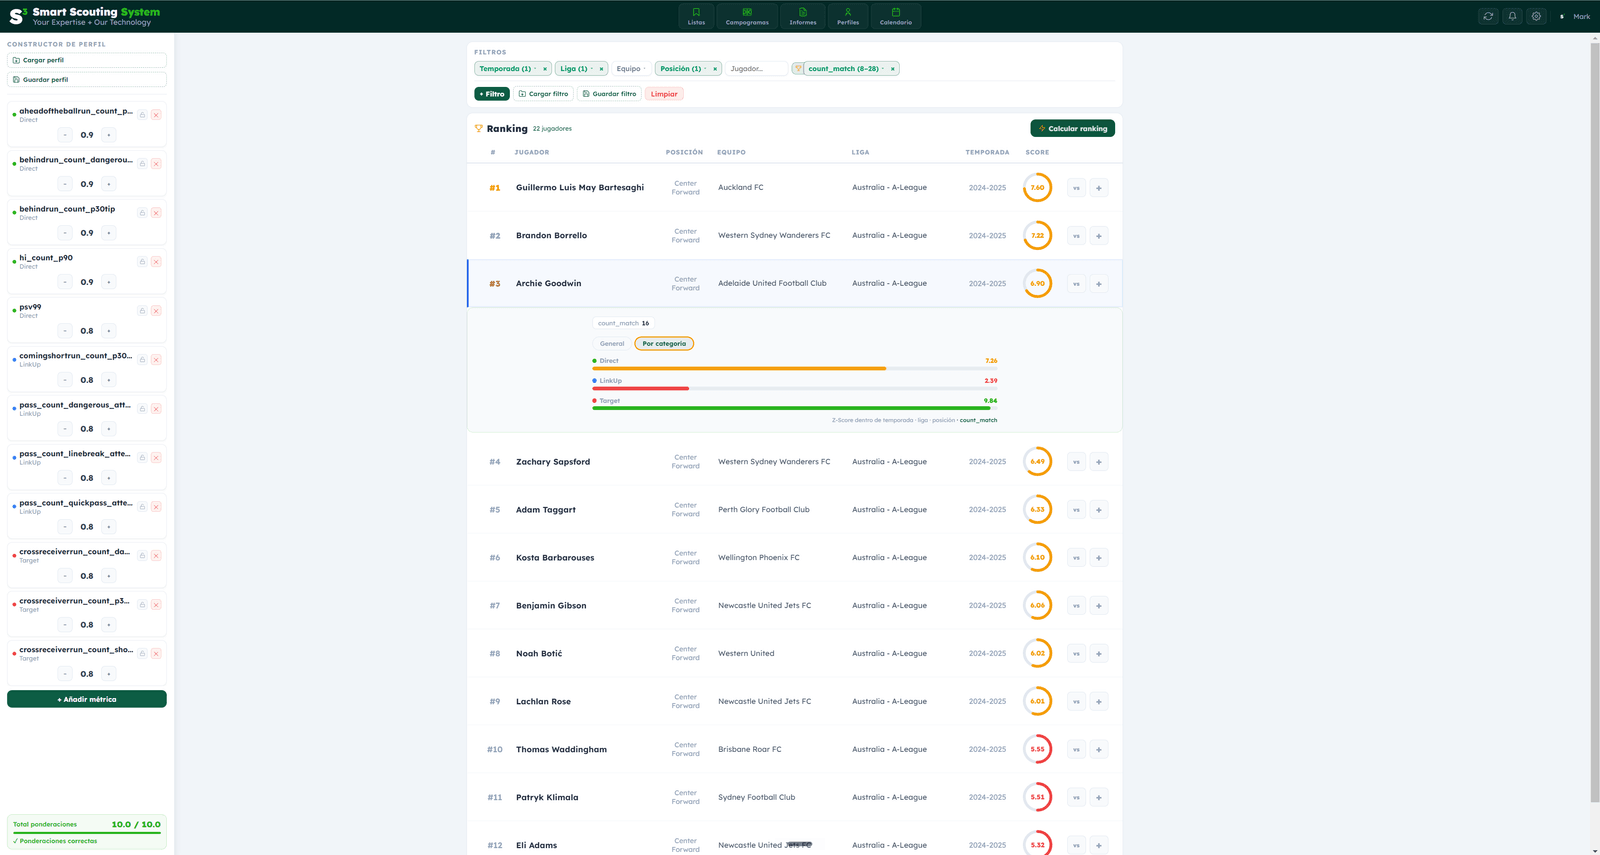1600x855 pixels.
Task: Lock the pass_count_dangerous_att metric
Action: click(x=142, y=409)
